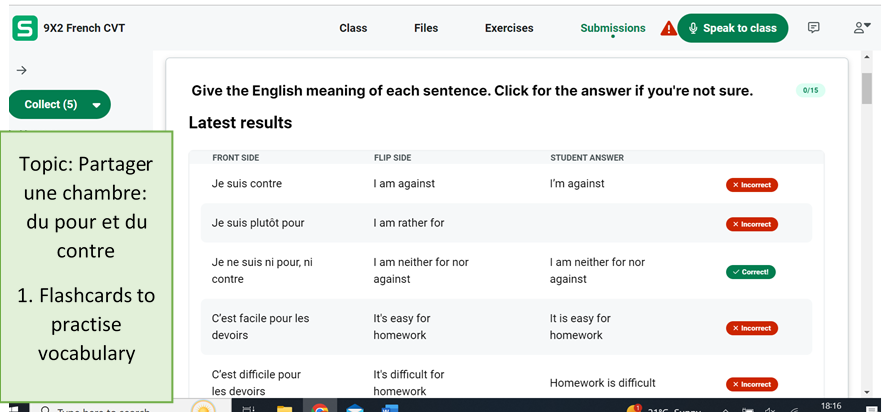Open Word from the taskbar
Screen dimensions: 885x414
[390, 409]
